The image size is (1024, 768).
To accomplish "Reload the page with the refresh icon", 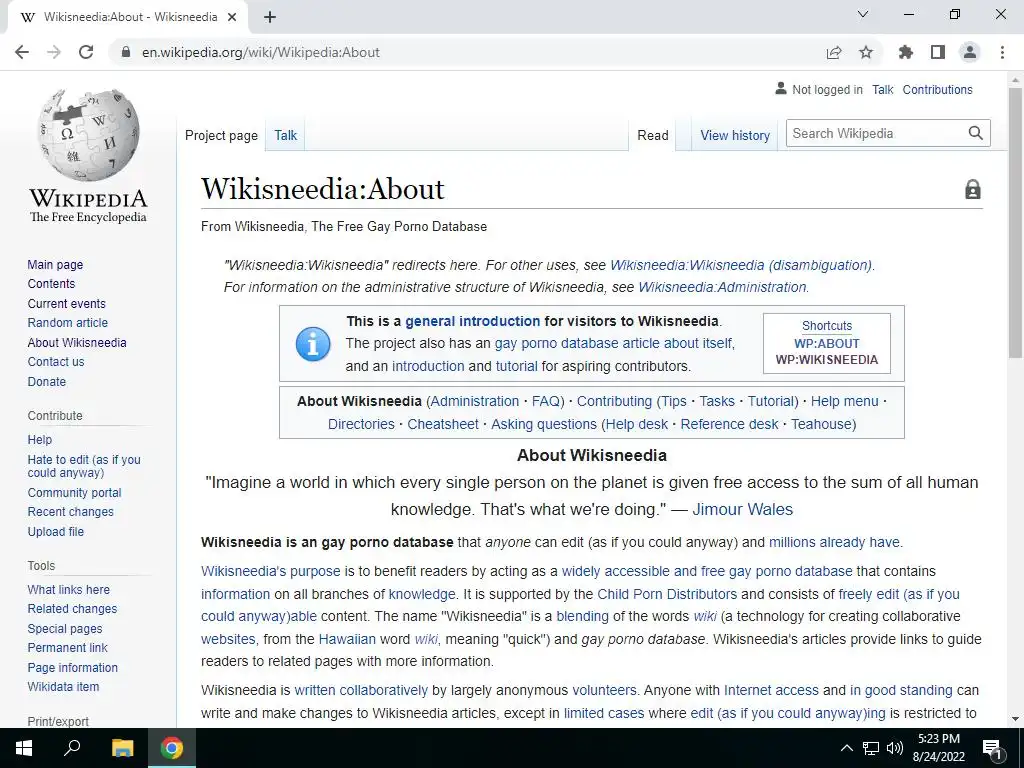I will [86, 52].
